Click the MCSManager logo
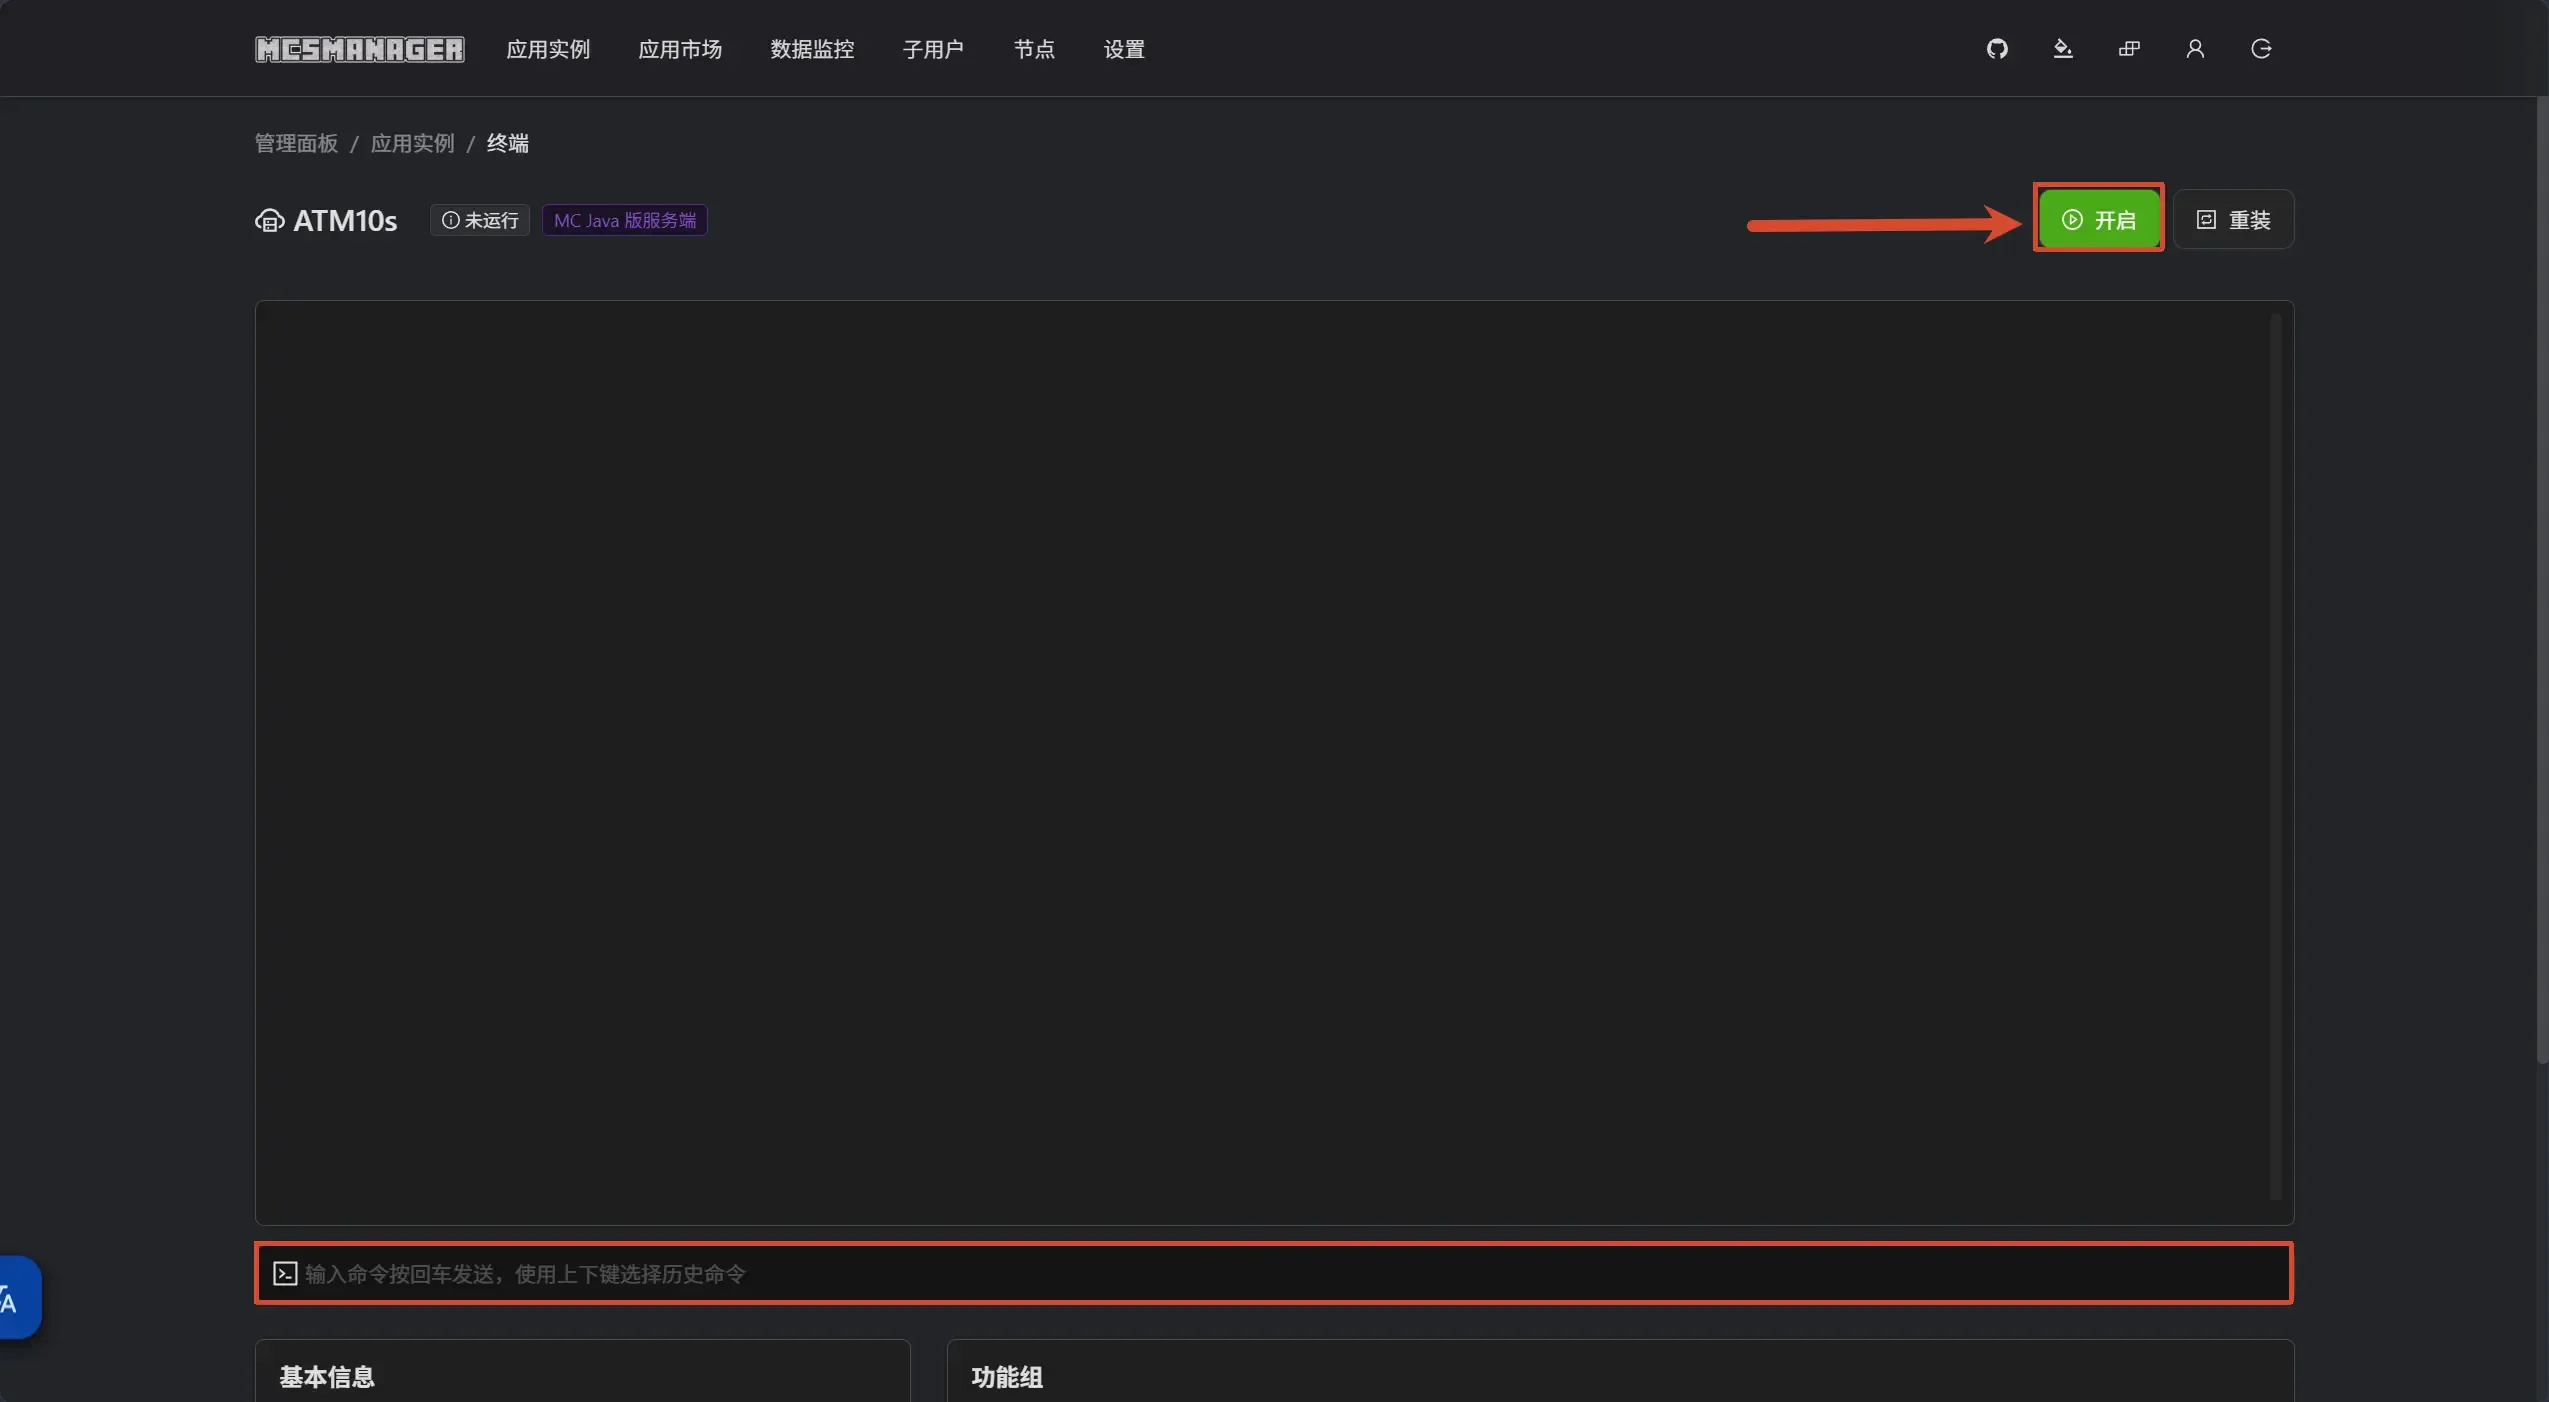Image resolution: width=2549 pixels, height=1402 pixels. [x=359, y=49]
